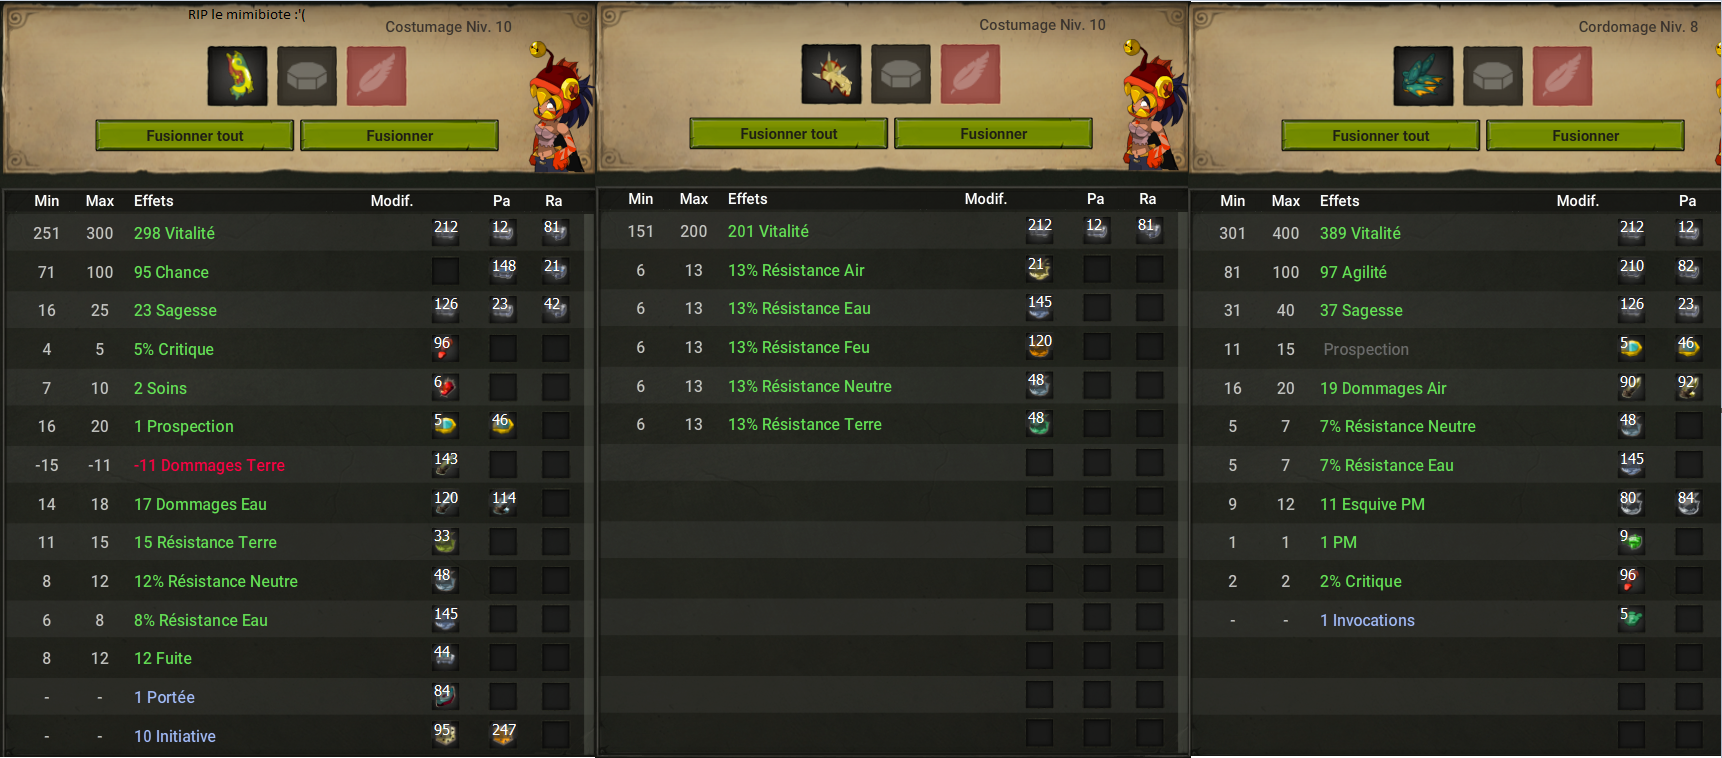This screenshot has height=758, width=1722.
Task: Select the 9 rune on 1 PM row
Action: (x=1631, y=542)
